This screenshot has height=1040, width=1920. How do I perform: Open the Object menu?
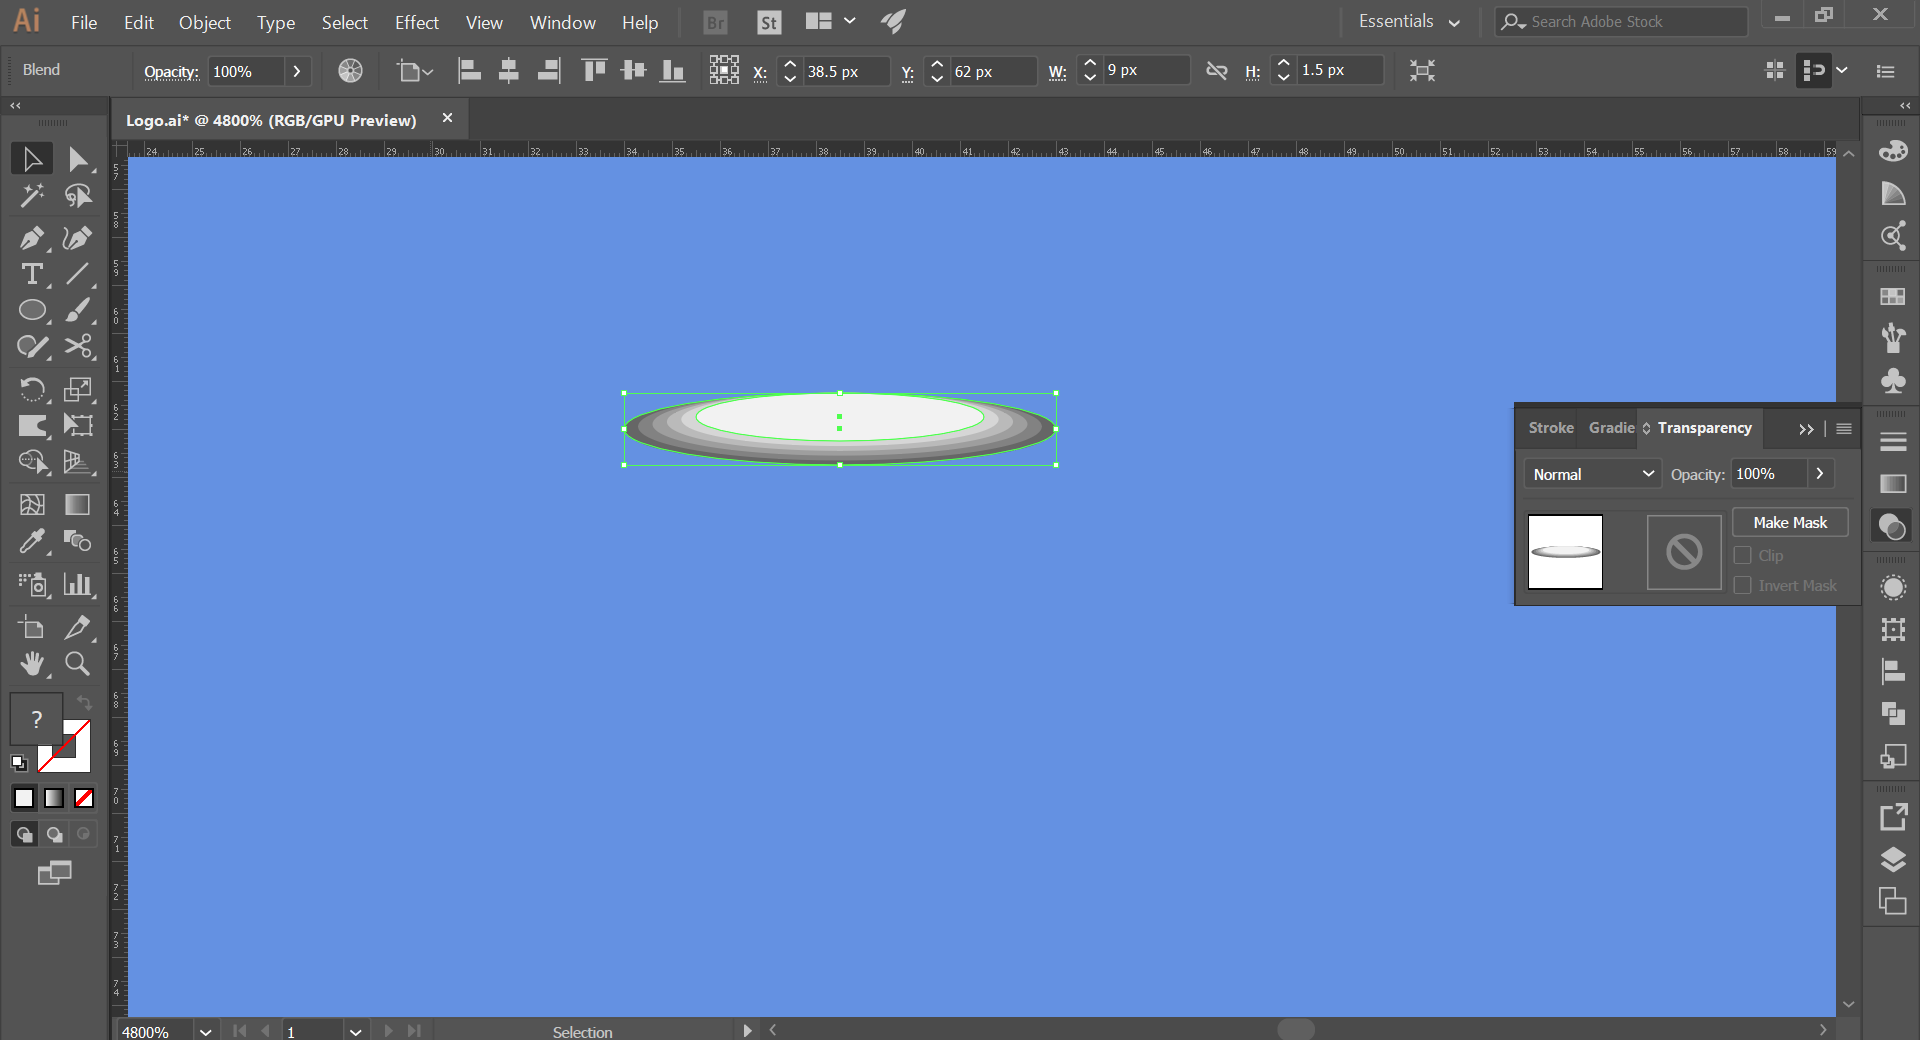pos(205,22)
